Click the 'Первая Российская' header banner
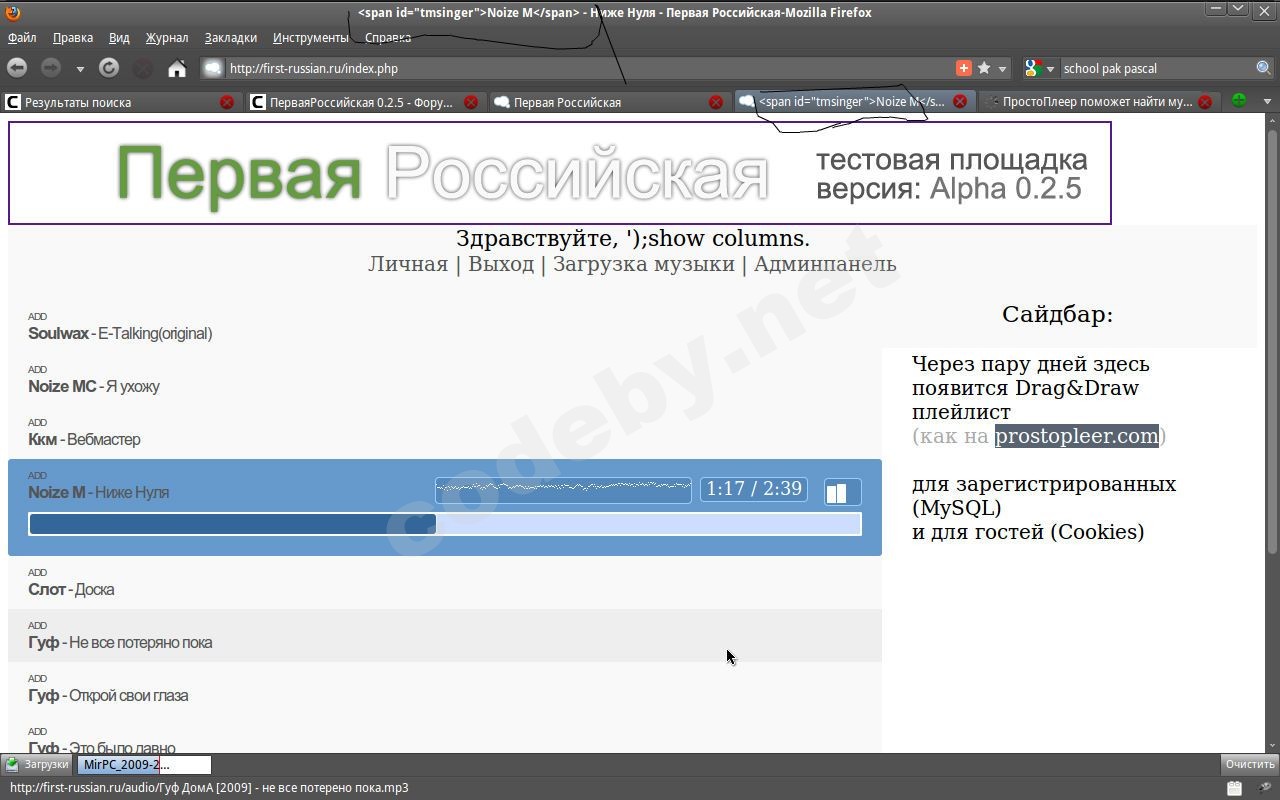The width and height of the screenshot is (1280, 800). click(x=560, y=173)
